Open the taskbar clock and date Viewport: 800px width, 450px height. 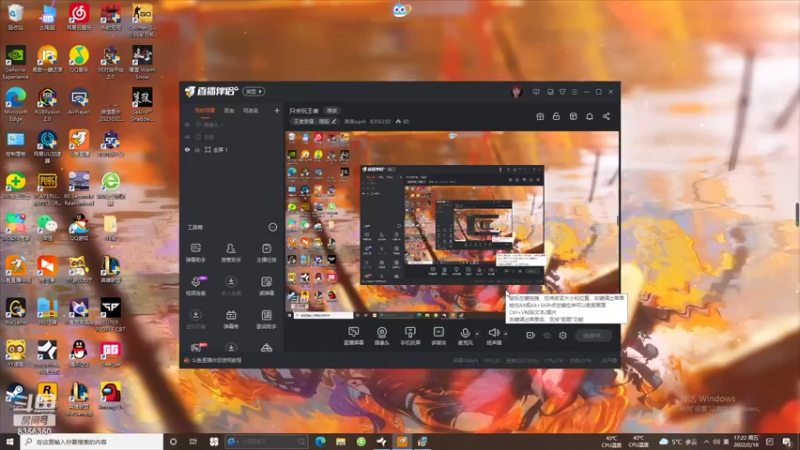pos(746,441)
